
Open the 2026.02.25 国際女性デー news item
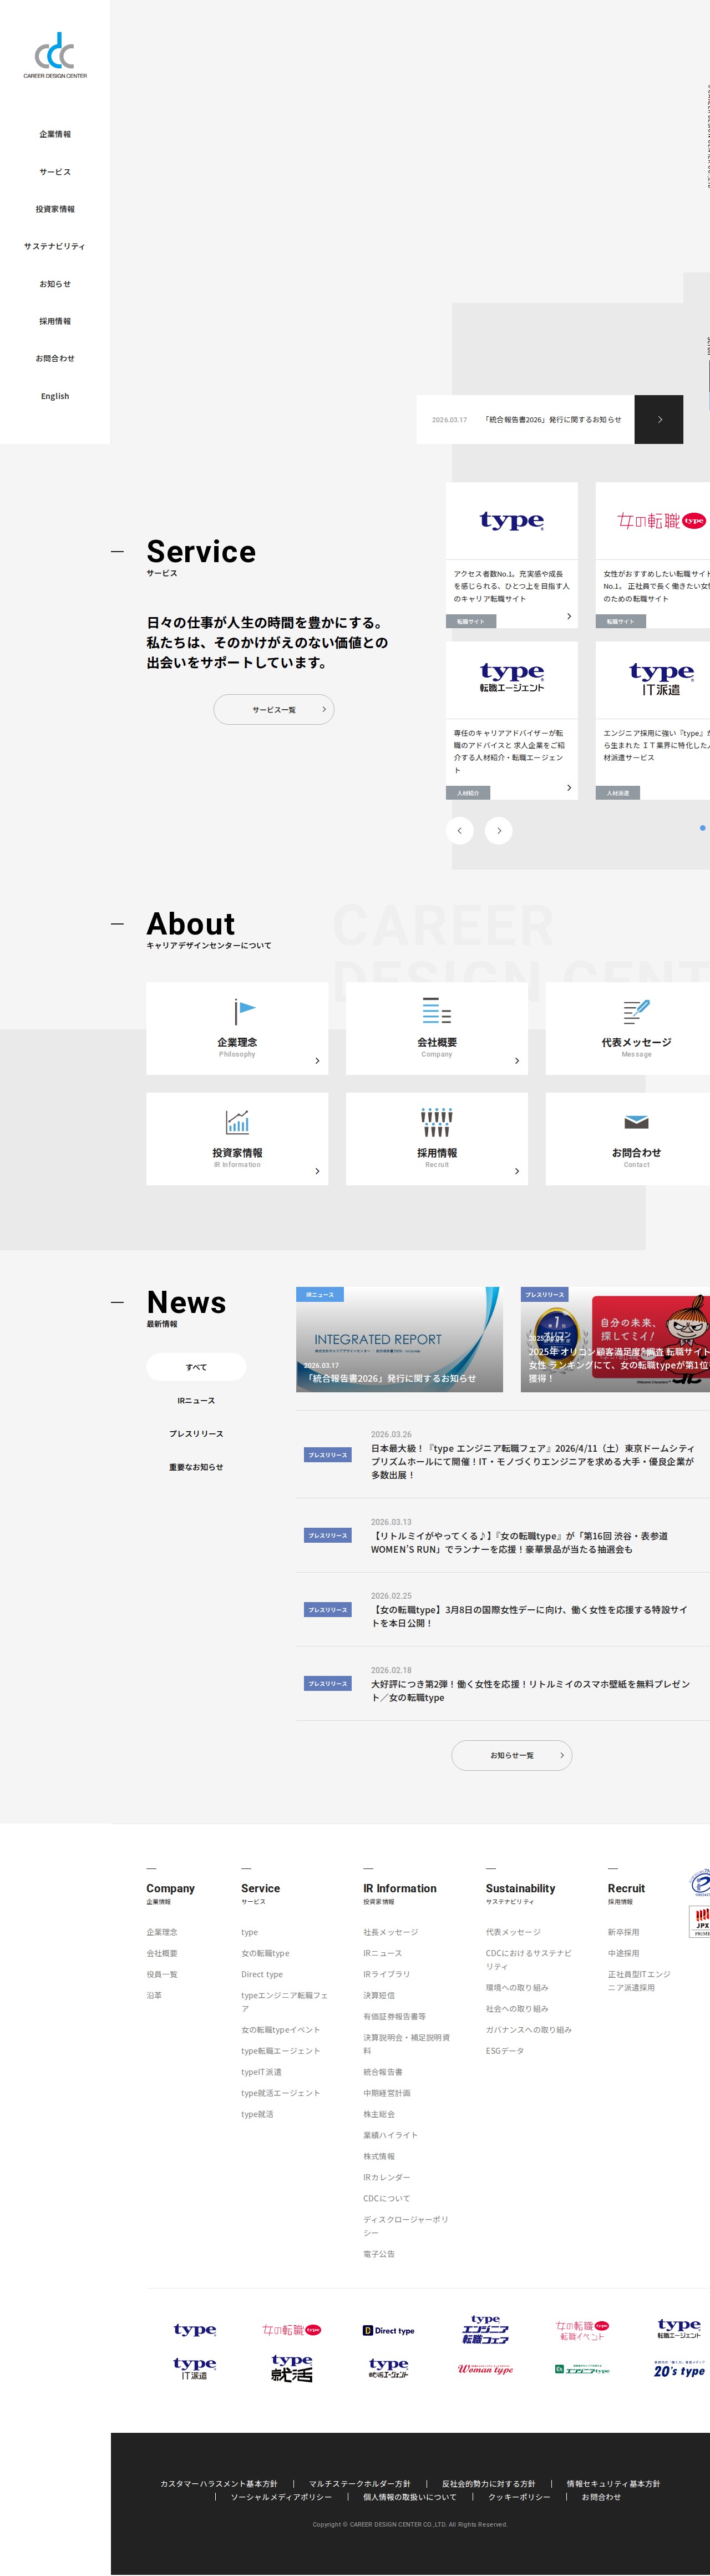[x=503, y=1609]
